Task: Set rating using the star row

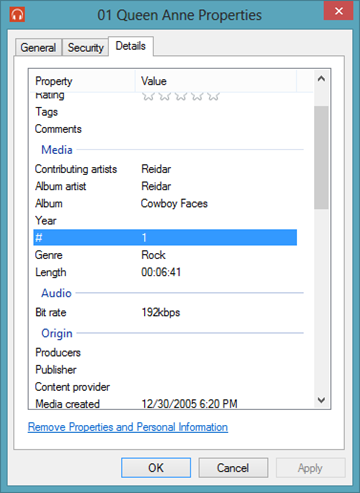Action: (181, 96)
